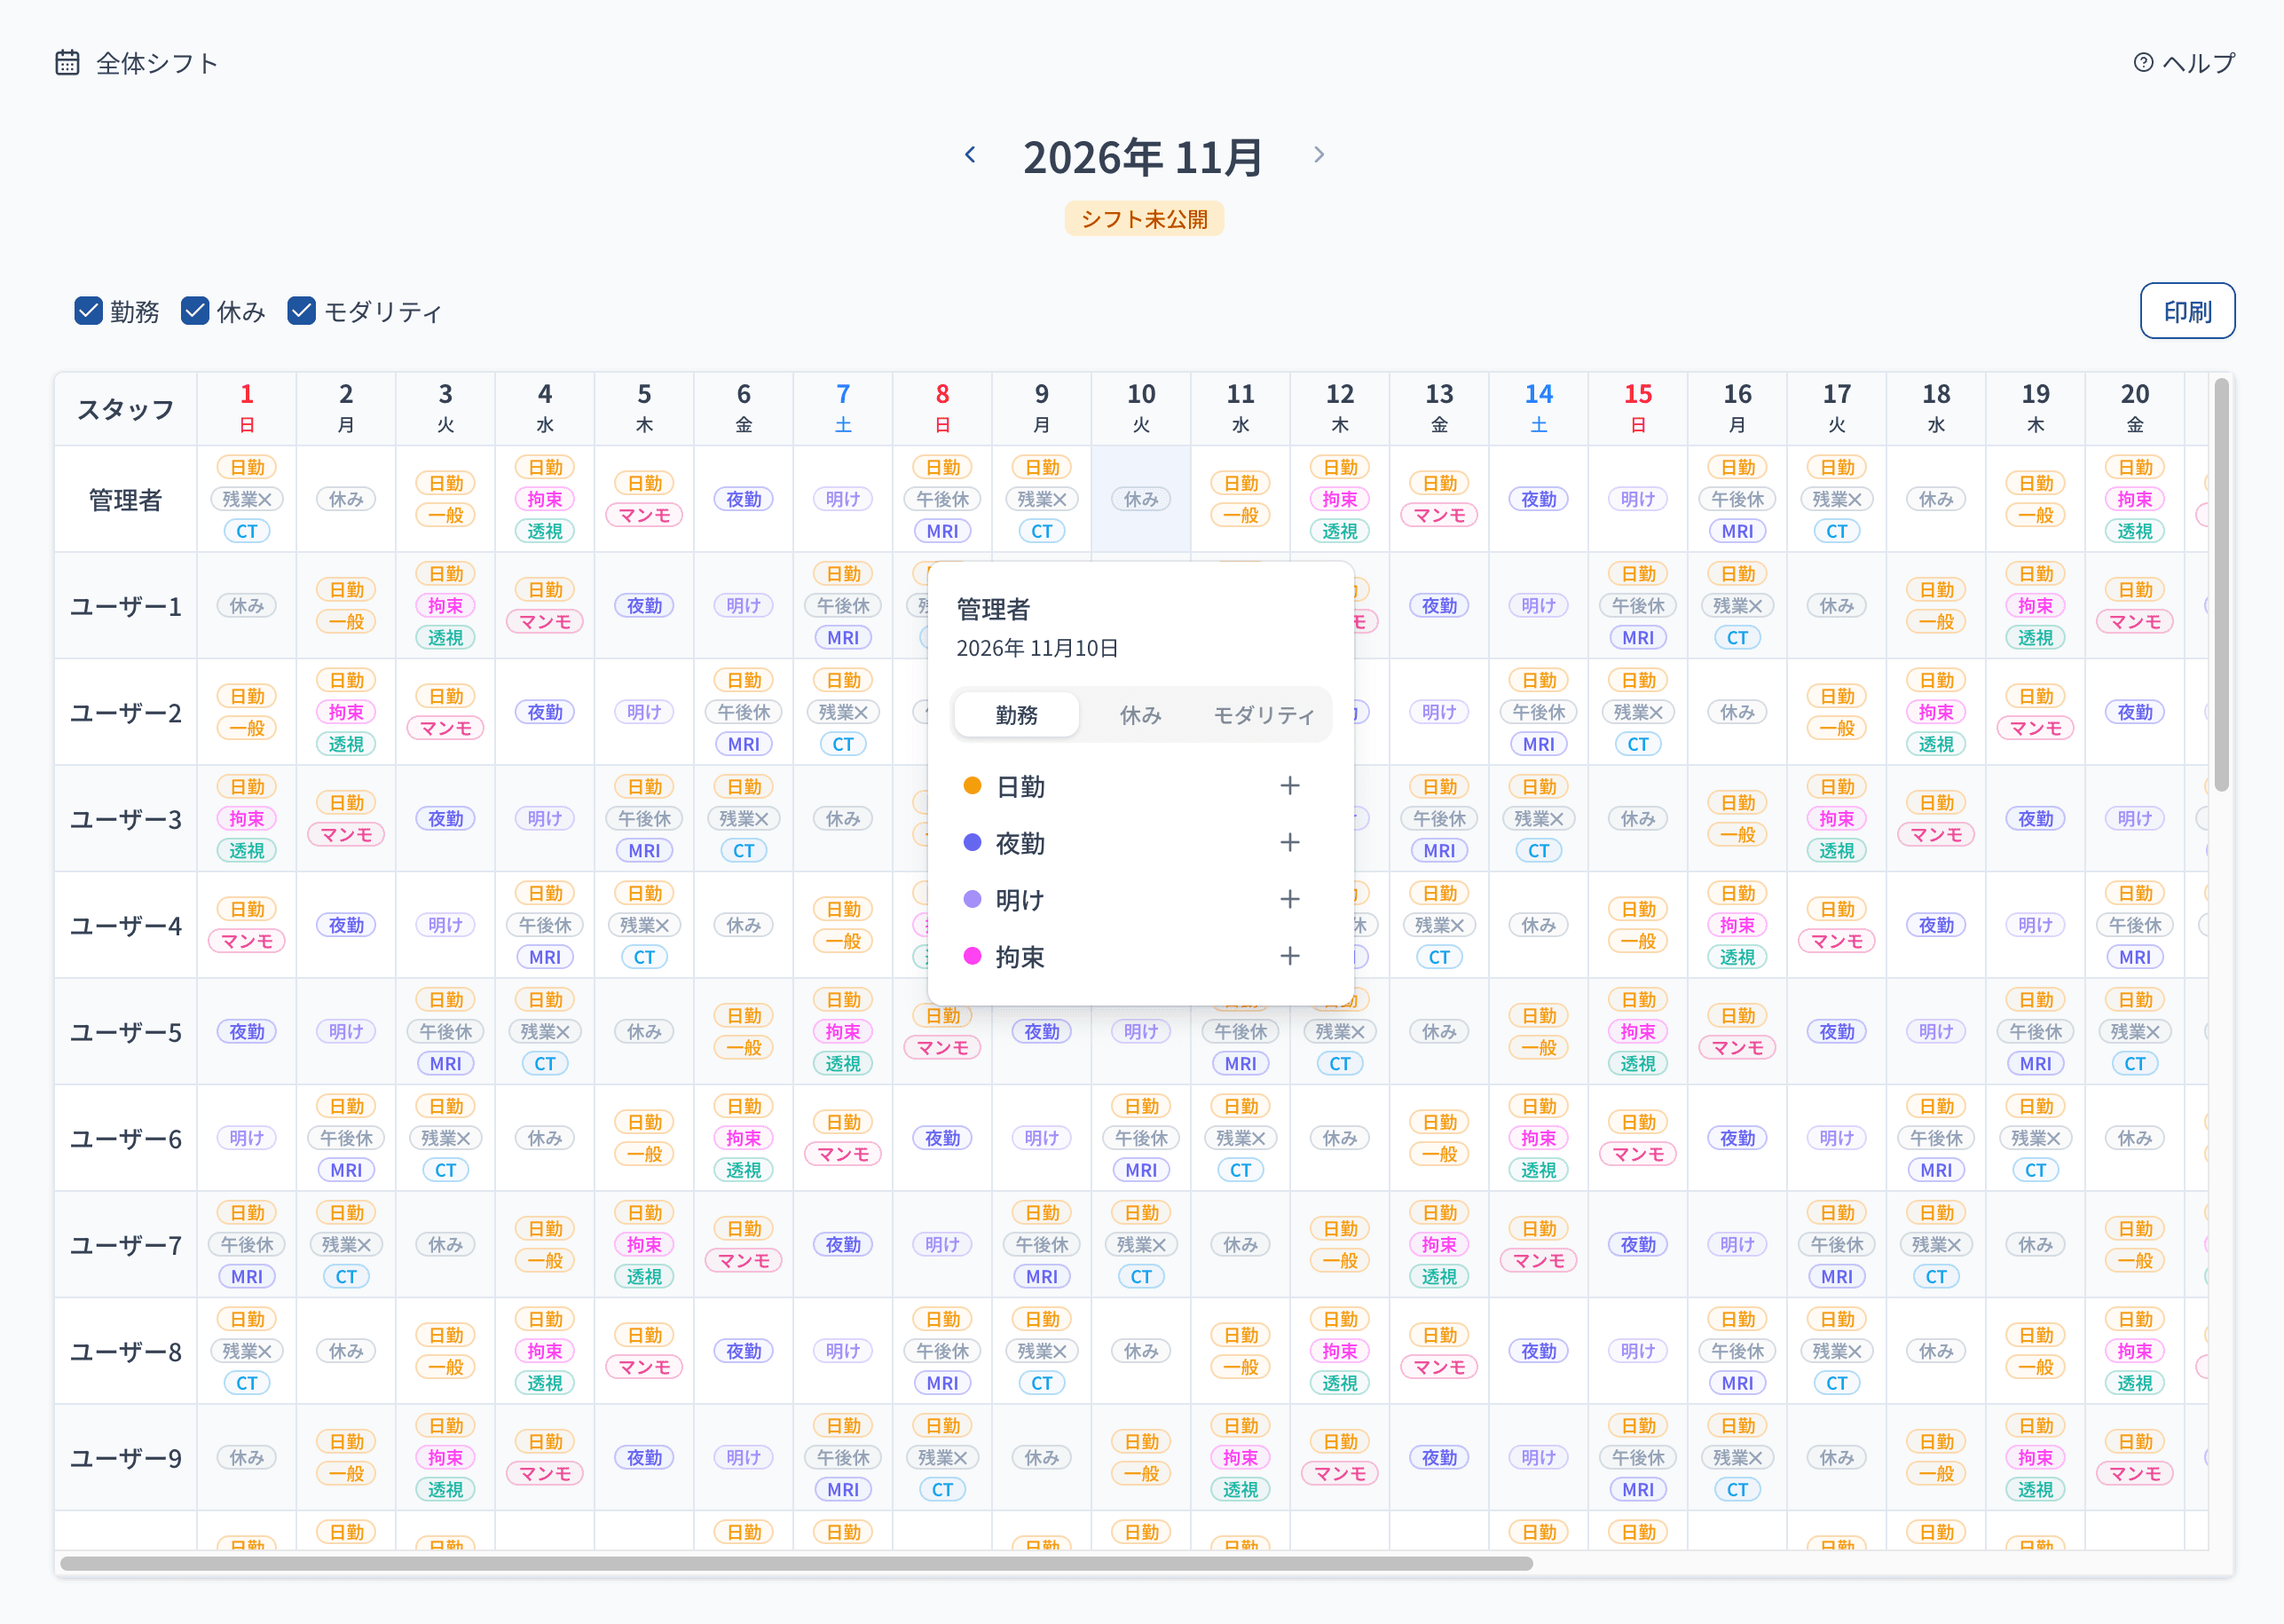Click the orange 日勤 color dot
The image size is (2284, 1624).
972,786
